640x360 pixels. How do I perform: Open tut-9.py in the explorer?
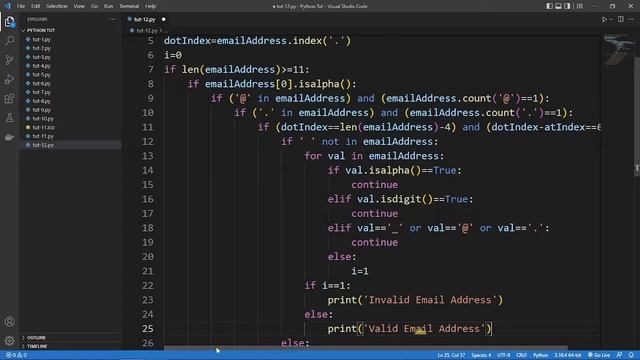coord(41,110)
